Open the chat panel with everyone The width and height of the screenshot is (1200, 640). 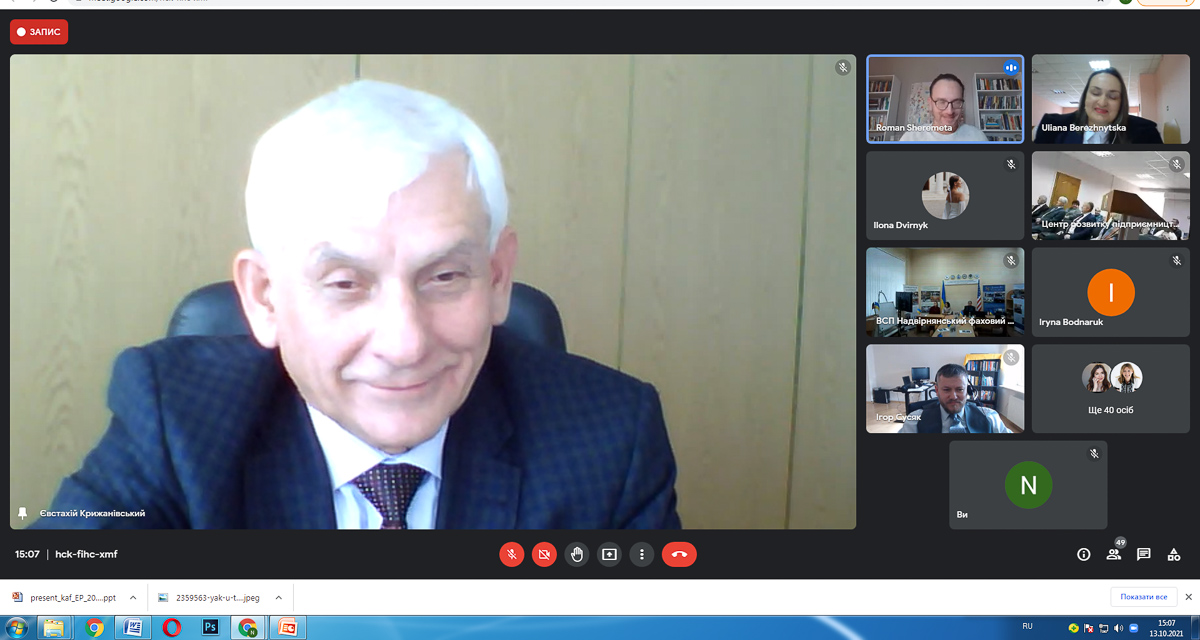1143,554
